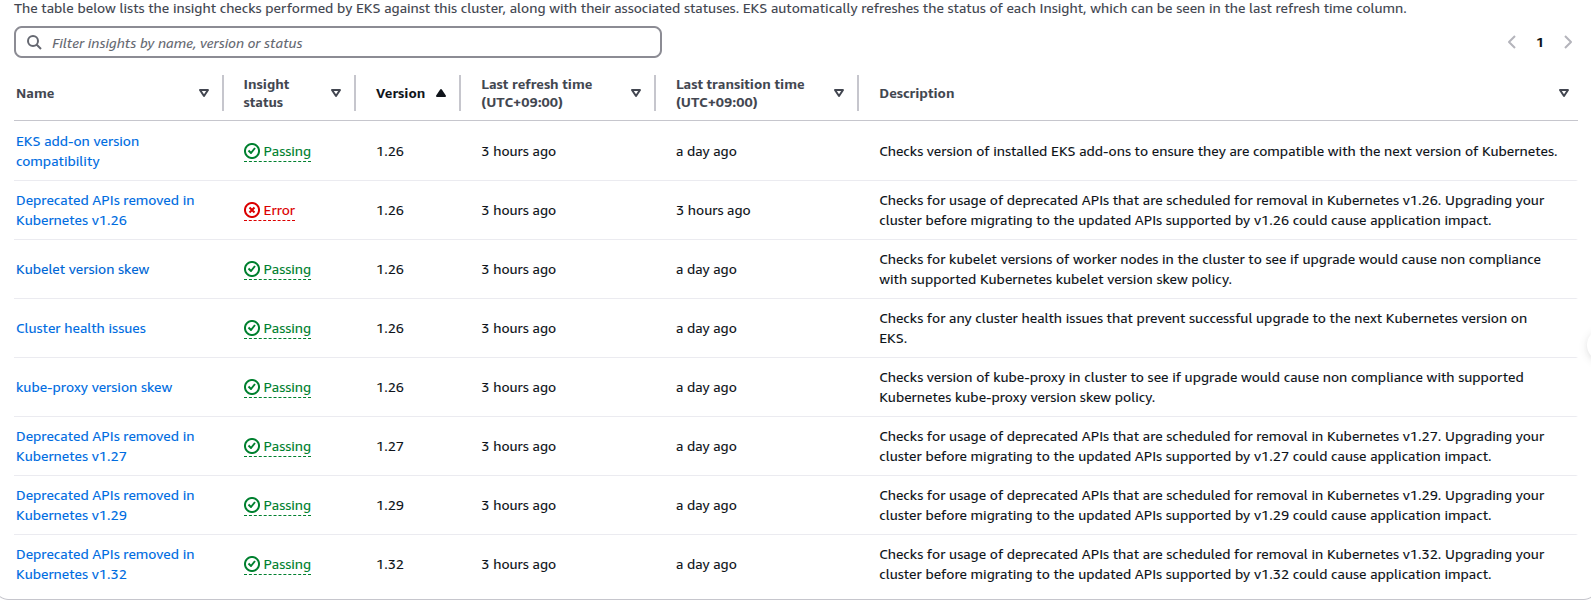Sort by Insight status column arrow
Screen dimensions: 1591x603
[x=336, y=93]
